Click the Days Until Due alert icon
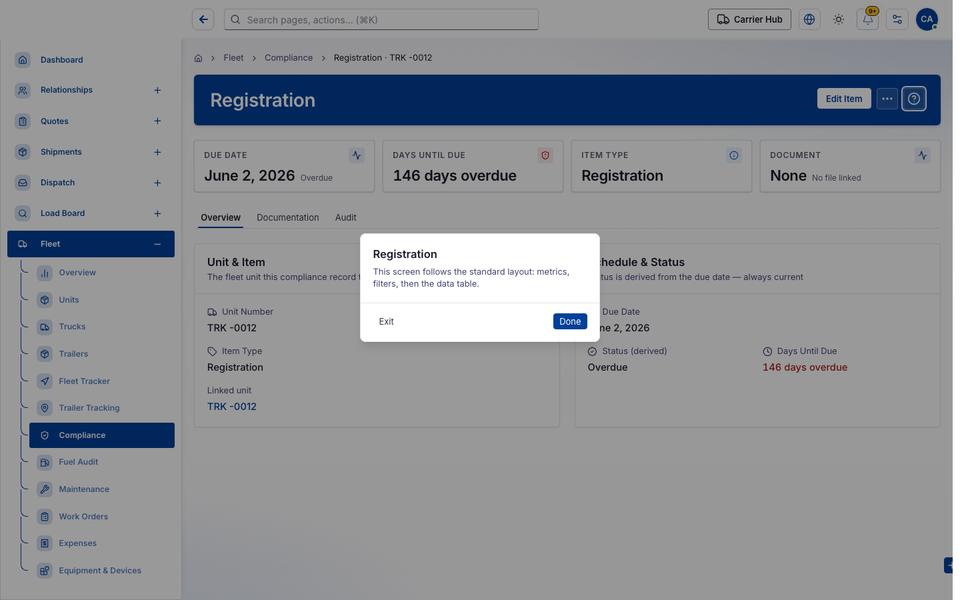960x600 pixels. [x=545, y=156]
